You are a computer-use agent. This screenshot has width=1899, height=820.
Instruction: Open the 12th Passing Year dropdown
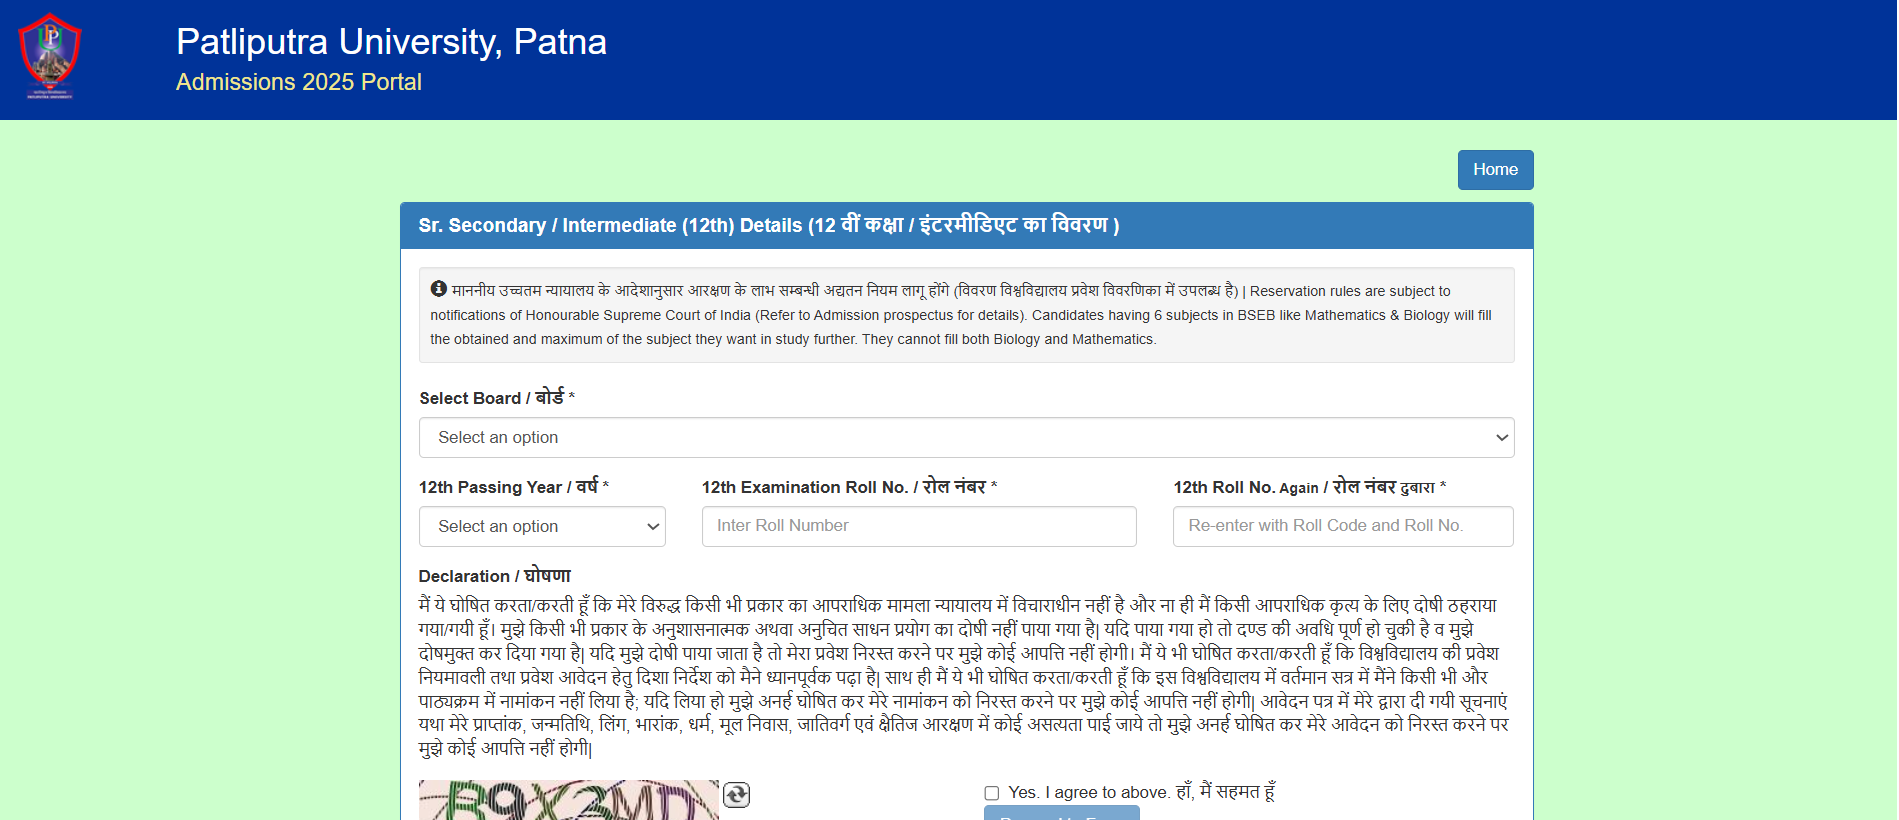click(x=542, y=526)
